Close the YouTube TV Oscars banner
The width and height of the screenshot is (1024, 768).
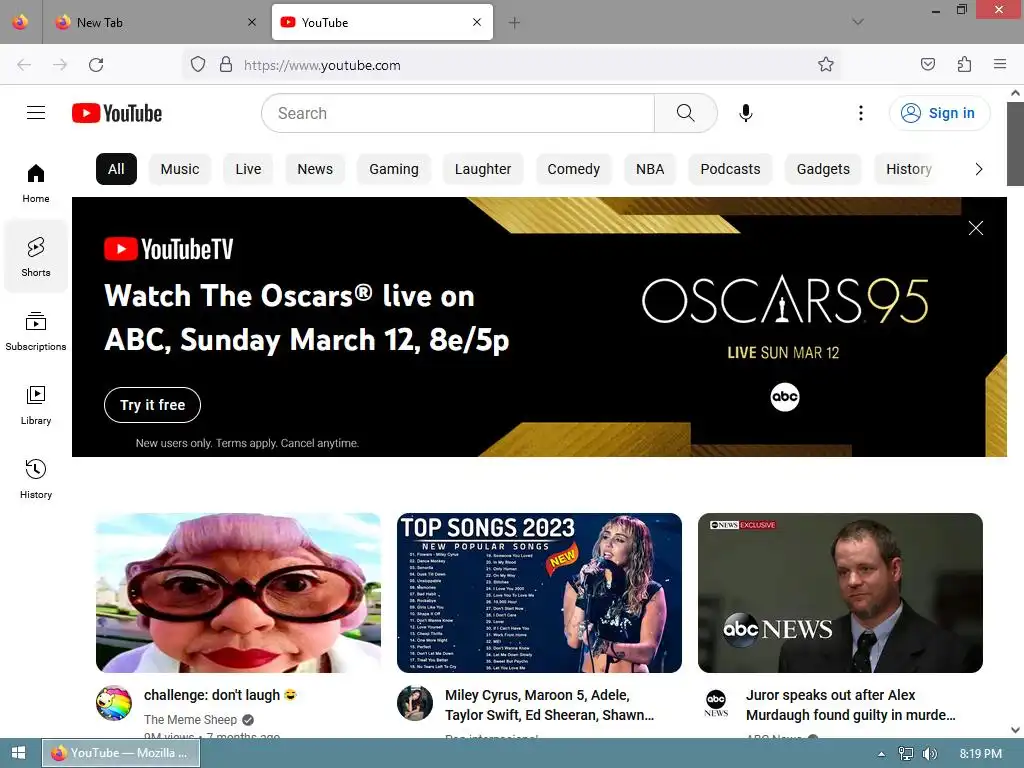coord(976,228)
